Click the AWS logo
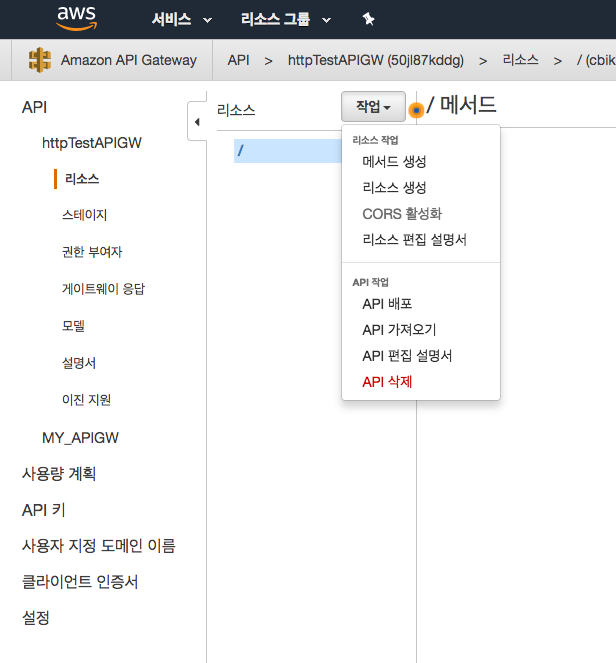 click(77, 18)
